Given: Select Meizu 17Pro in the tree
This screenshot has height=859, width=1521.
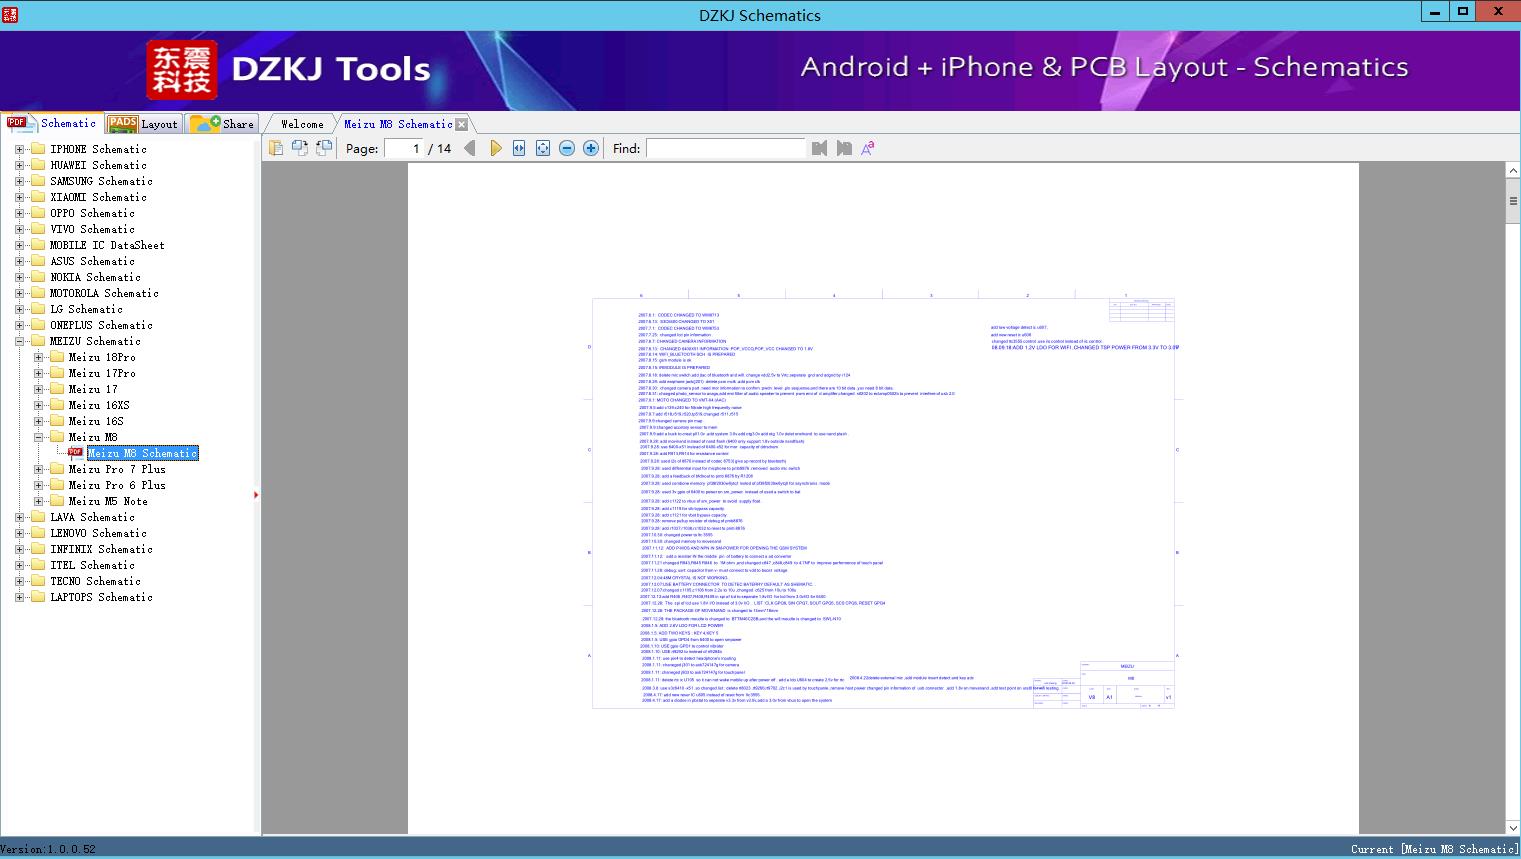Looking at the screenshot, I should coord(102,373).
